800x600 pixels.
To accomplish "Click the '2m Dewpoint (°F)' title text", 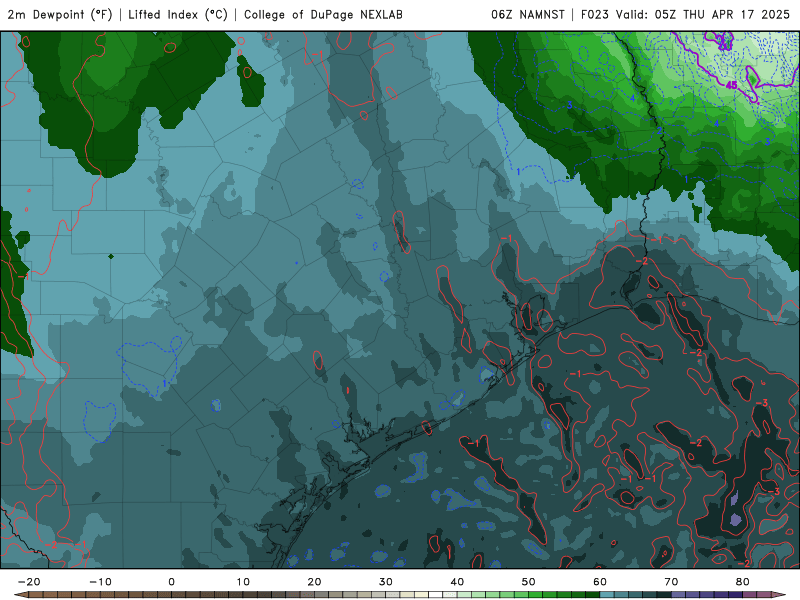I will click(60, 15).
